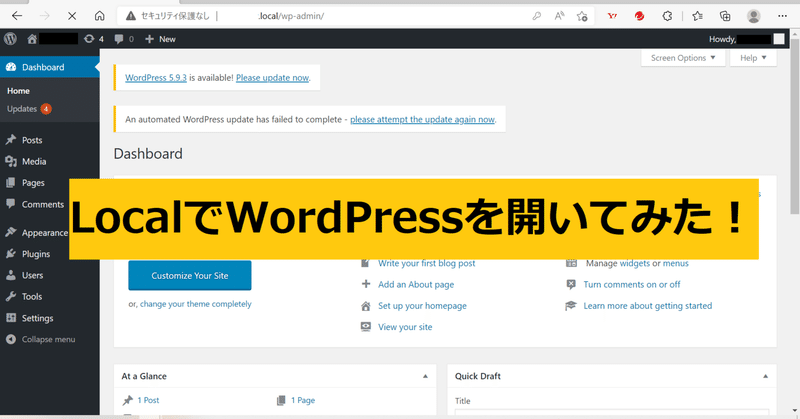Open New content menu in admin bar
The width and height of the screenshot is (800, 419).
[160, 39]
